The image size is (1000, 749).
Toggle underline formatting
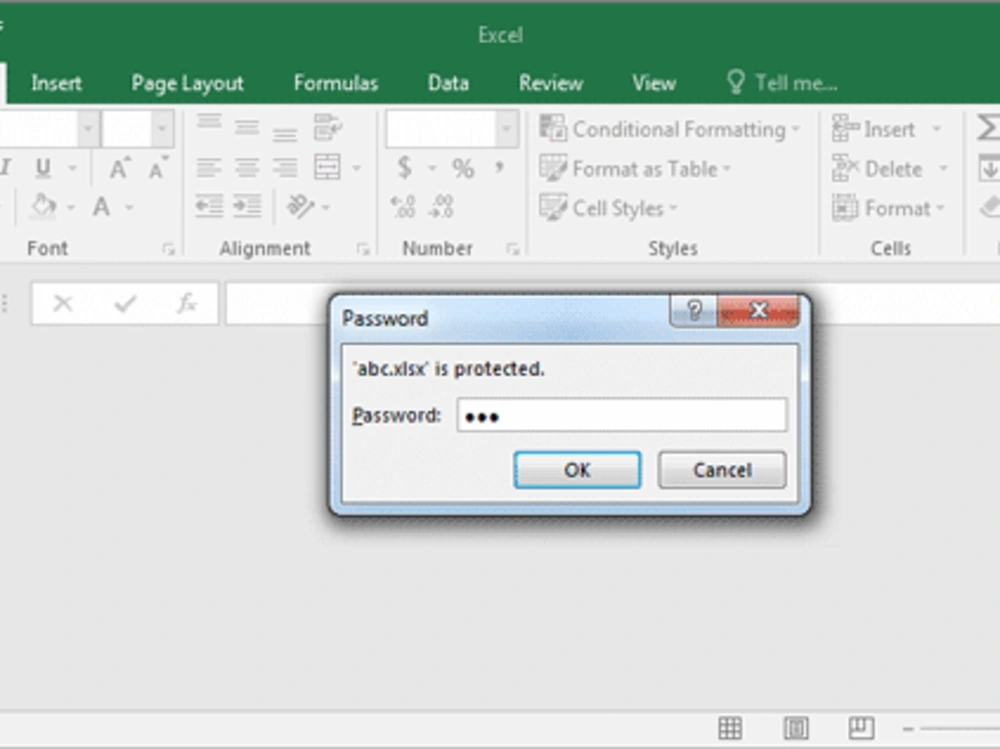click(43, 168)
